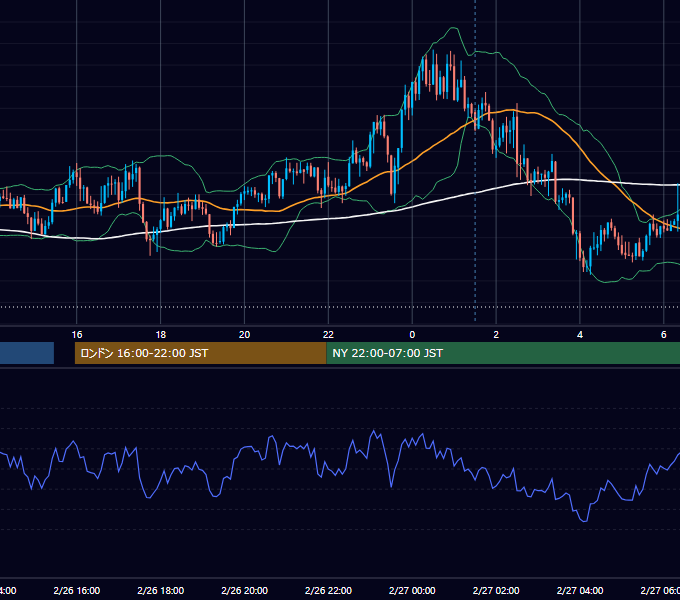Viewport: 680px width, 600px height.
Task: Click the upper time axis label 2
Action: 496,335
